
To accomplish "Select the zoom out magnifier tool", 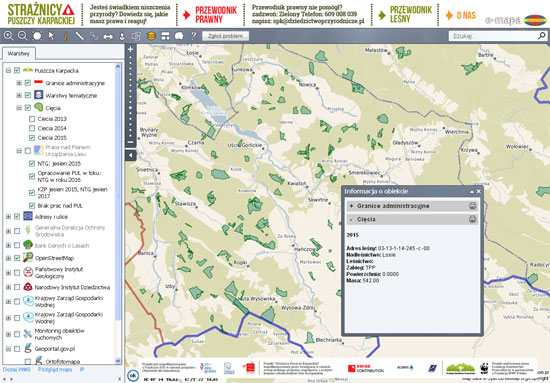I will pyautogui.click(x=22, y=36).
